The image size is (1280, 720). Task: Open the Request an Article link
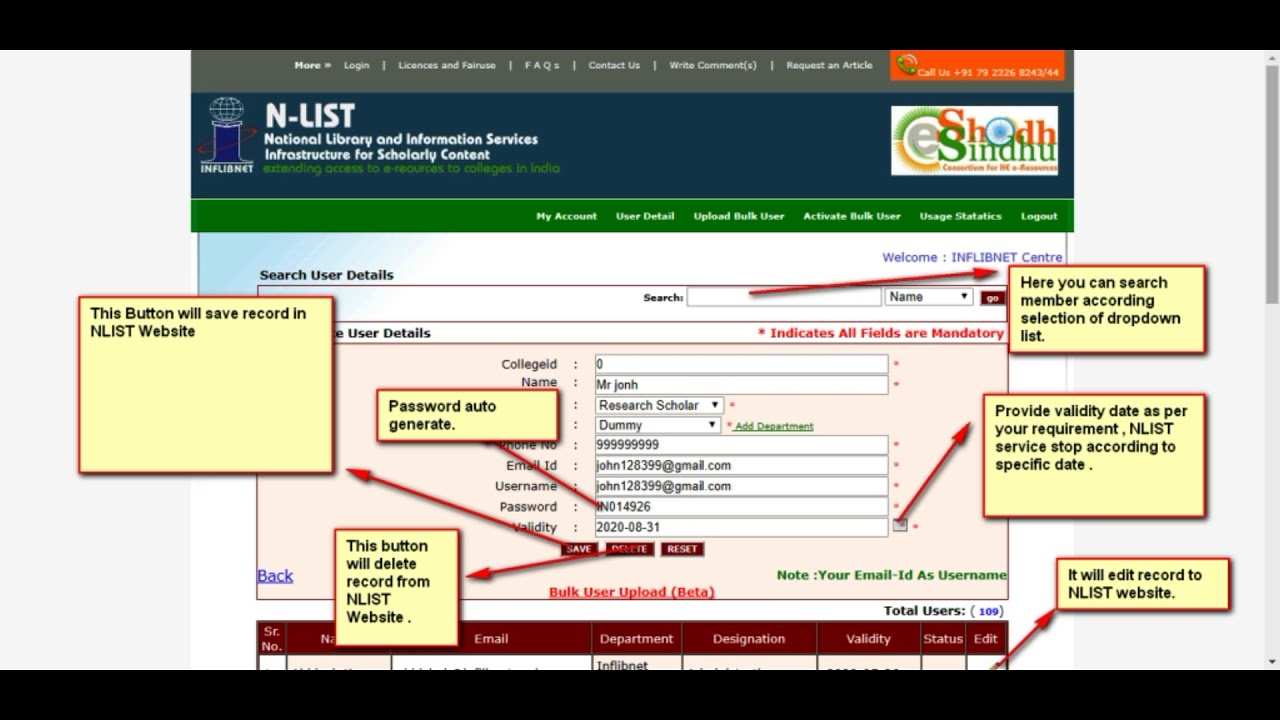point(829,65)
